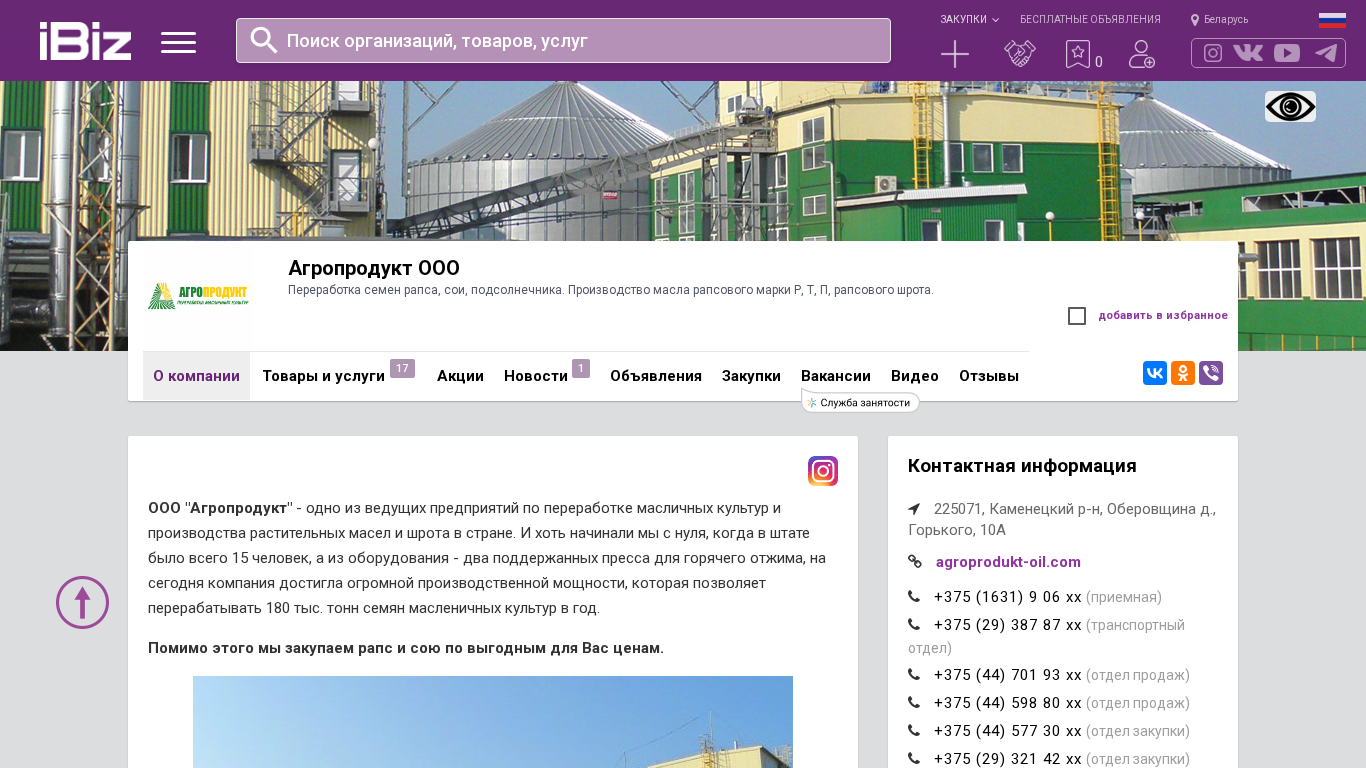1366x768 pixels.
Task: Open agroprodukt-oil.com website link
Action: coord(1008,562)
